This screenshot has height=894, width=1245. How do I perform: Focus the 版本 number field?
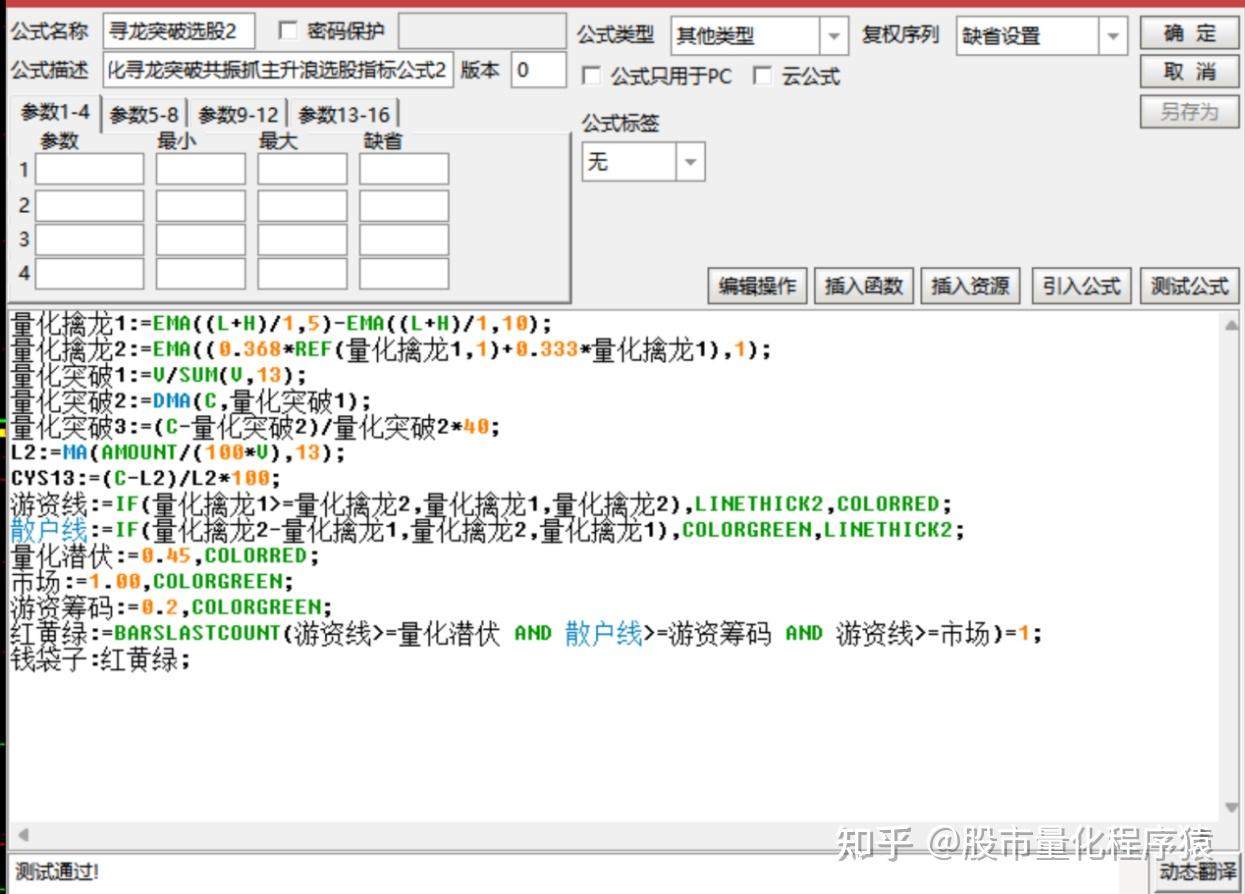click(x=538, y=70)
